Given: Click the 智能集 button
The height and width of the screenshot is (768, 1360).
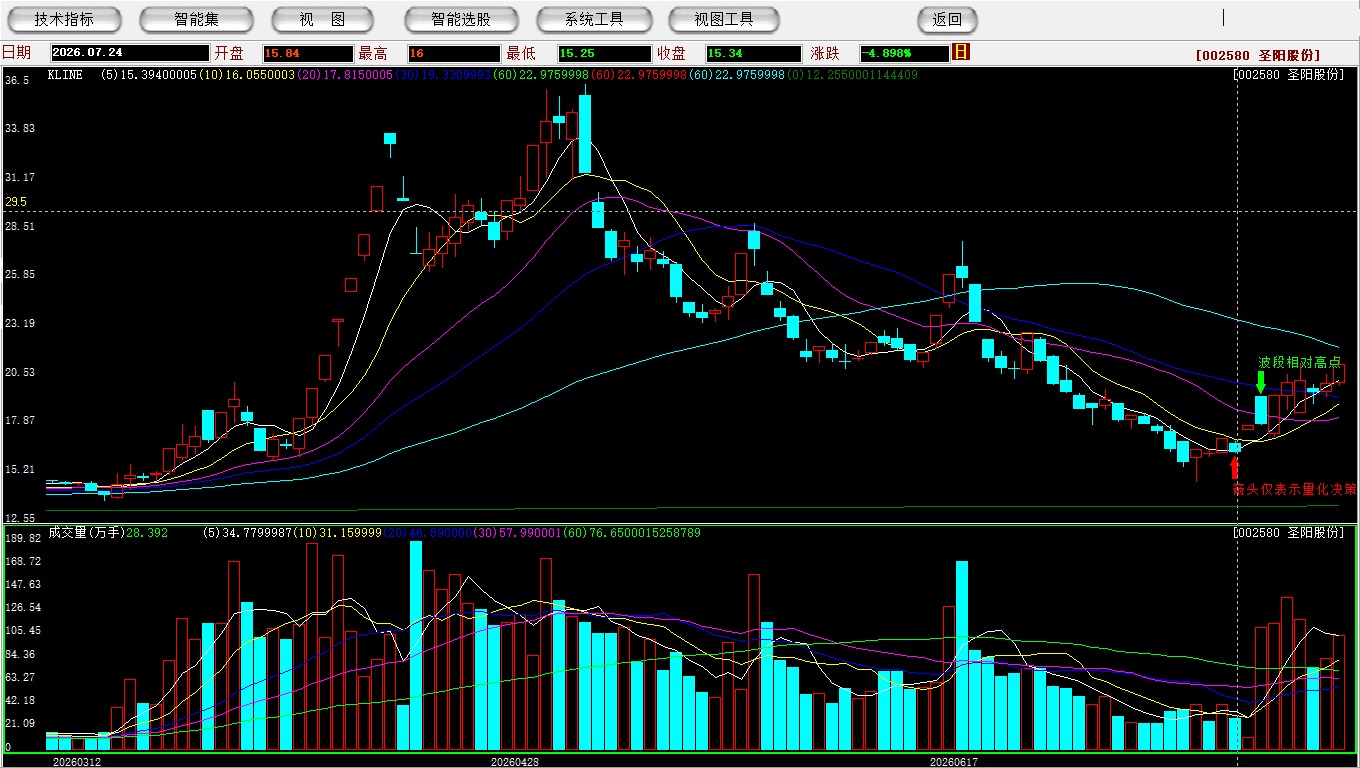Looking at the screenshot, I should 196,20.
